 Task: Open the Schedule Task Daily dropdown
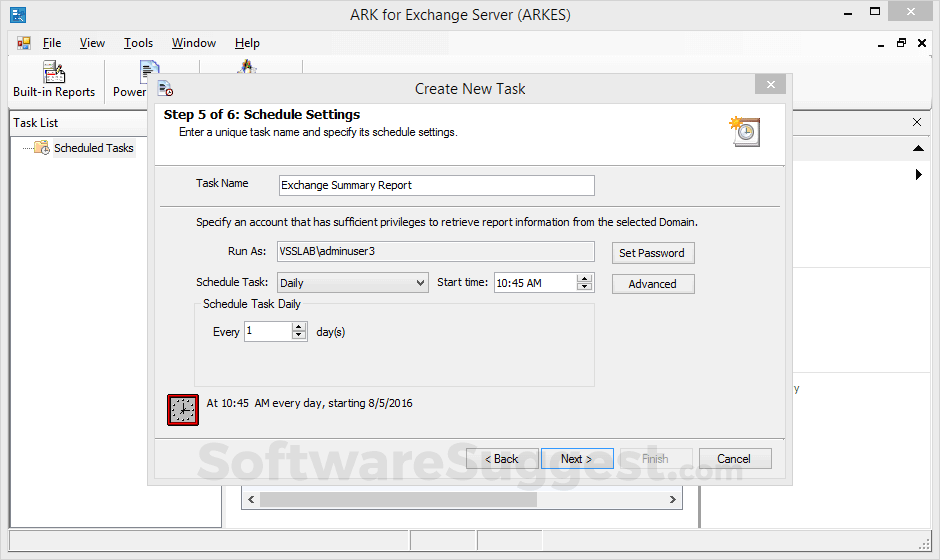352,282
